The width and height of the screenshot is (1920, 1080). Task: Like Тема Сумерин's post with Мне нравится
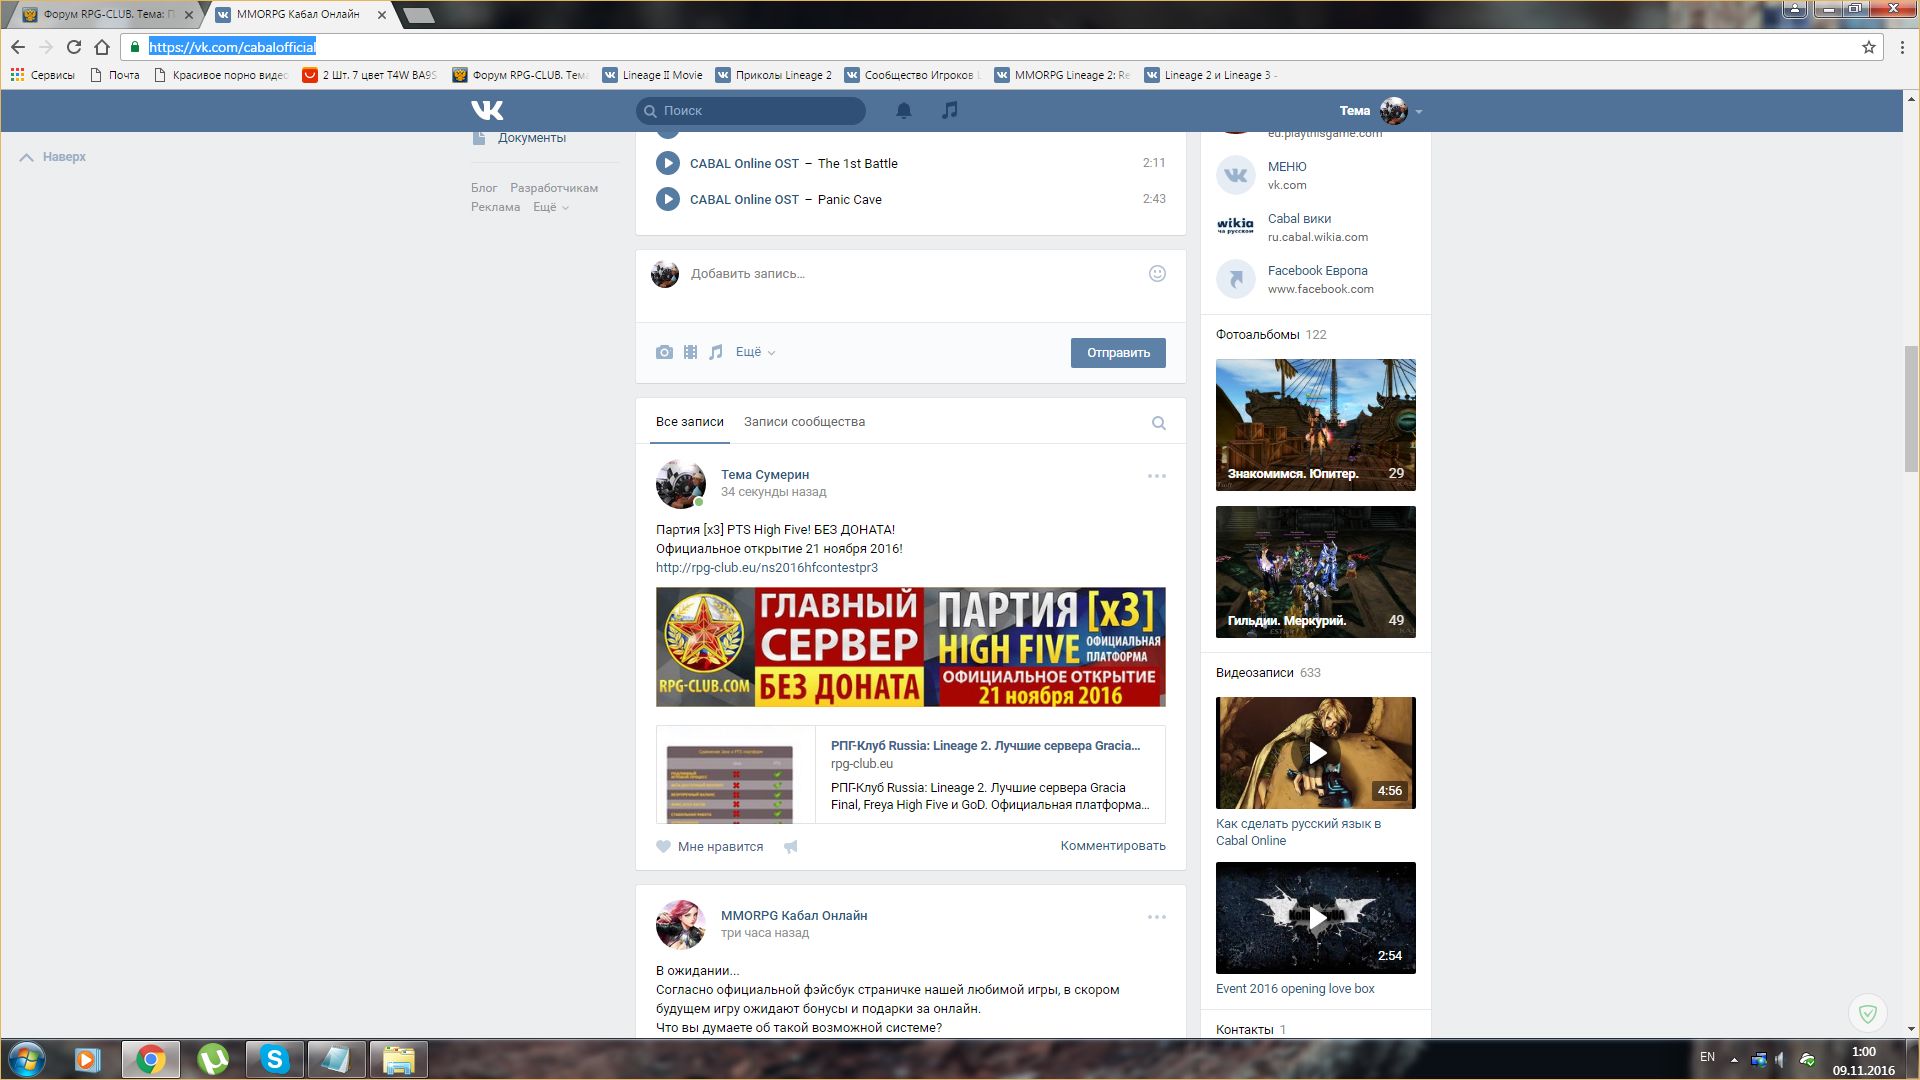(710, 847)
